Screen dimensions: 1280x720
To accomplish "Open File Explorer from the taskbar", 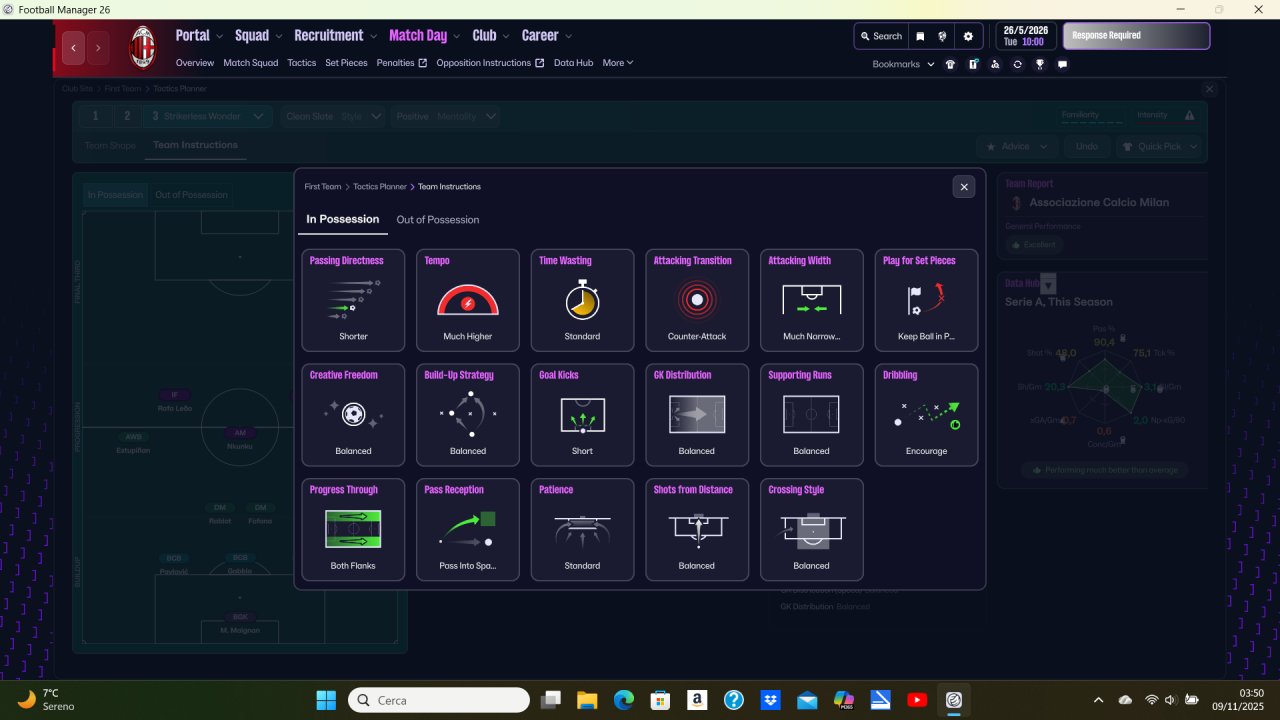I will pos(586,700).
